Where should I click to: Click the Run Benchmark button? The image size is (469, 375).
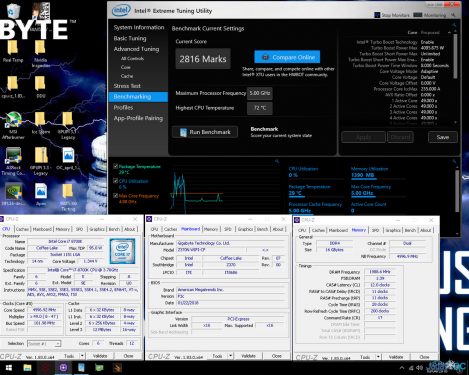click(205, 132)
